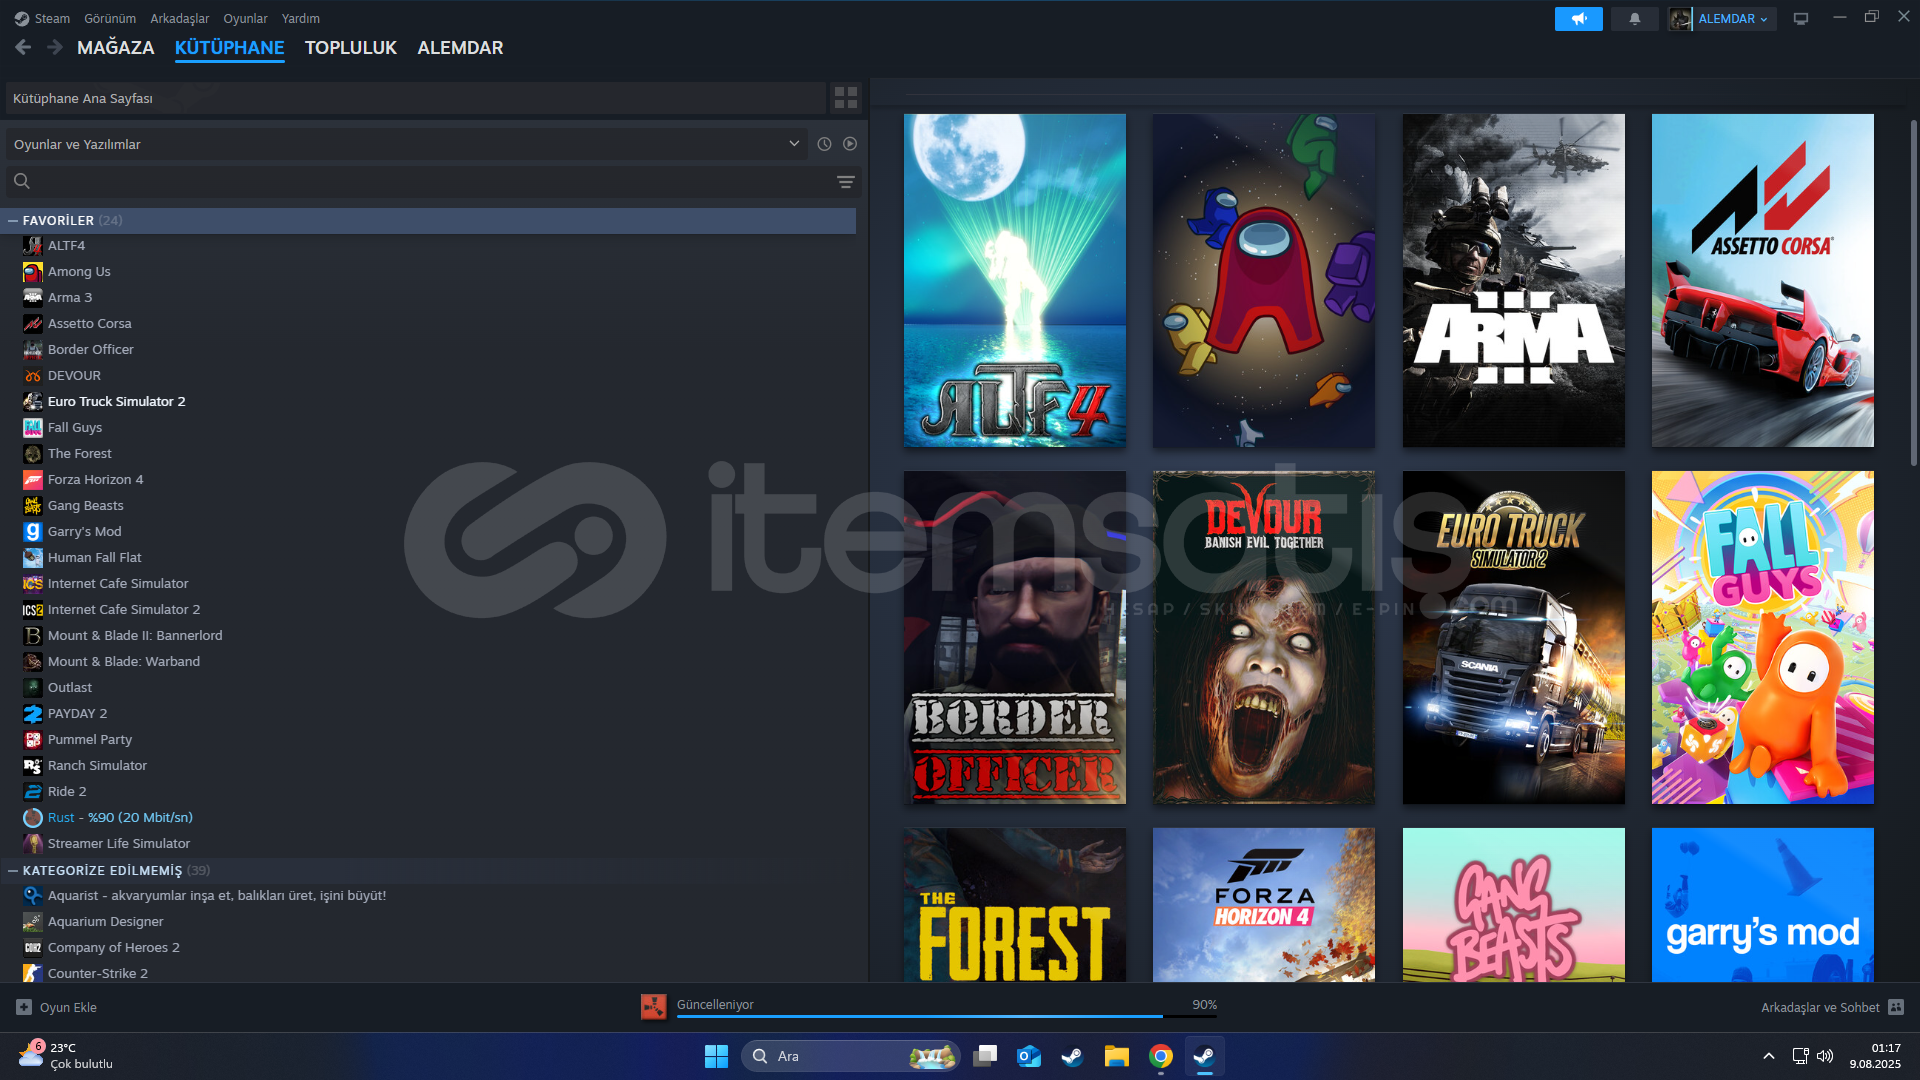Toggle the recent activity clock filter
This screenshot has height=1080, width=1920.
(x=824, y=144)
